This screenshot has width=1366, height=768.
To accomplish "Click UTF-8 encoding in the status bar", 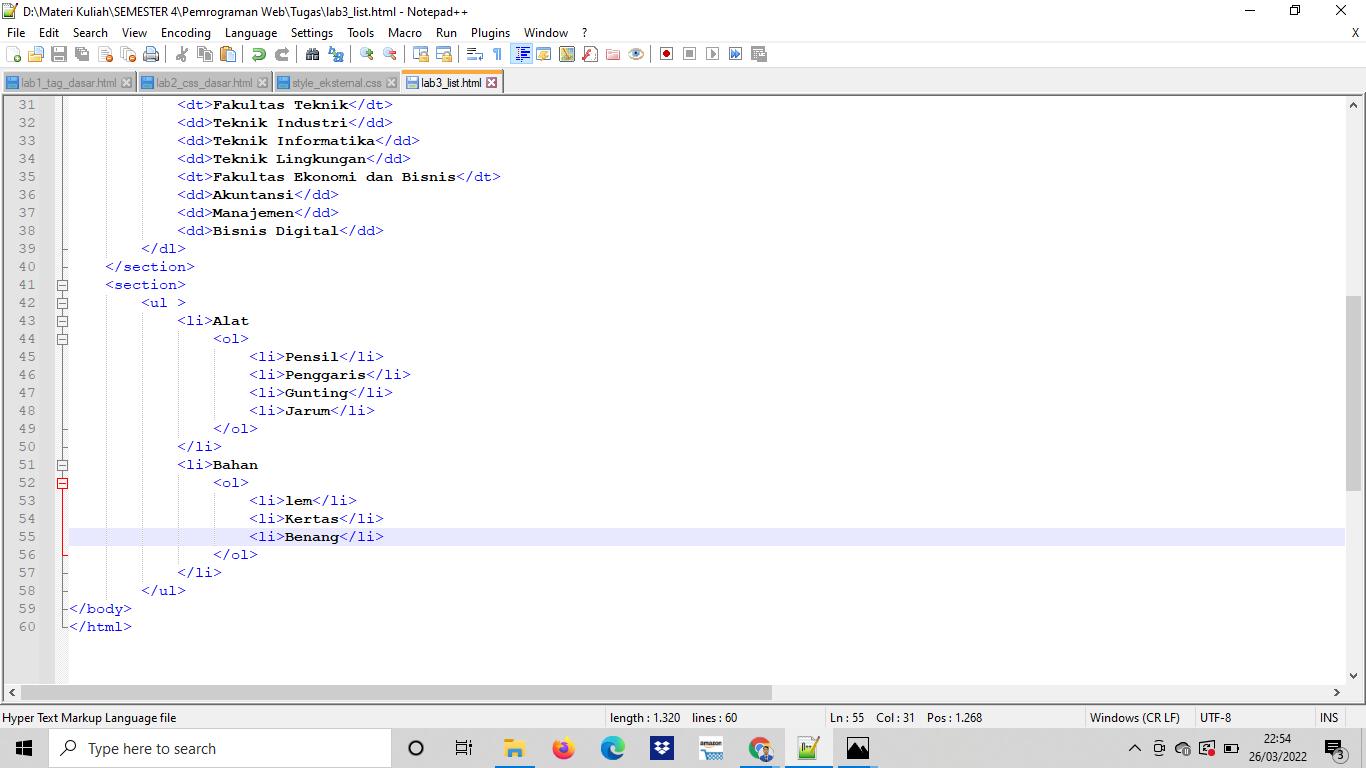I will click(1213, 717).
